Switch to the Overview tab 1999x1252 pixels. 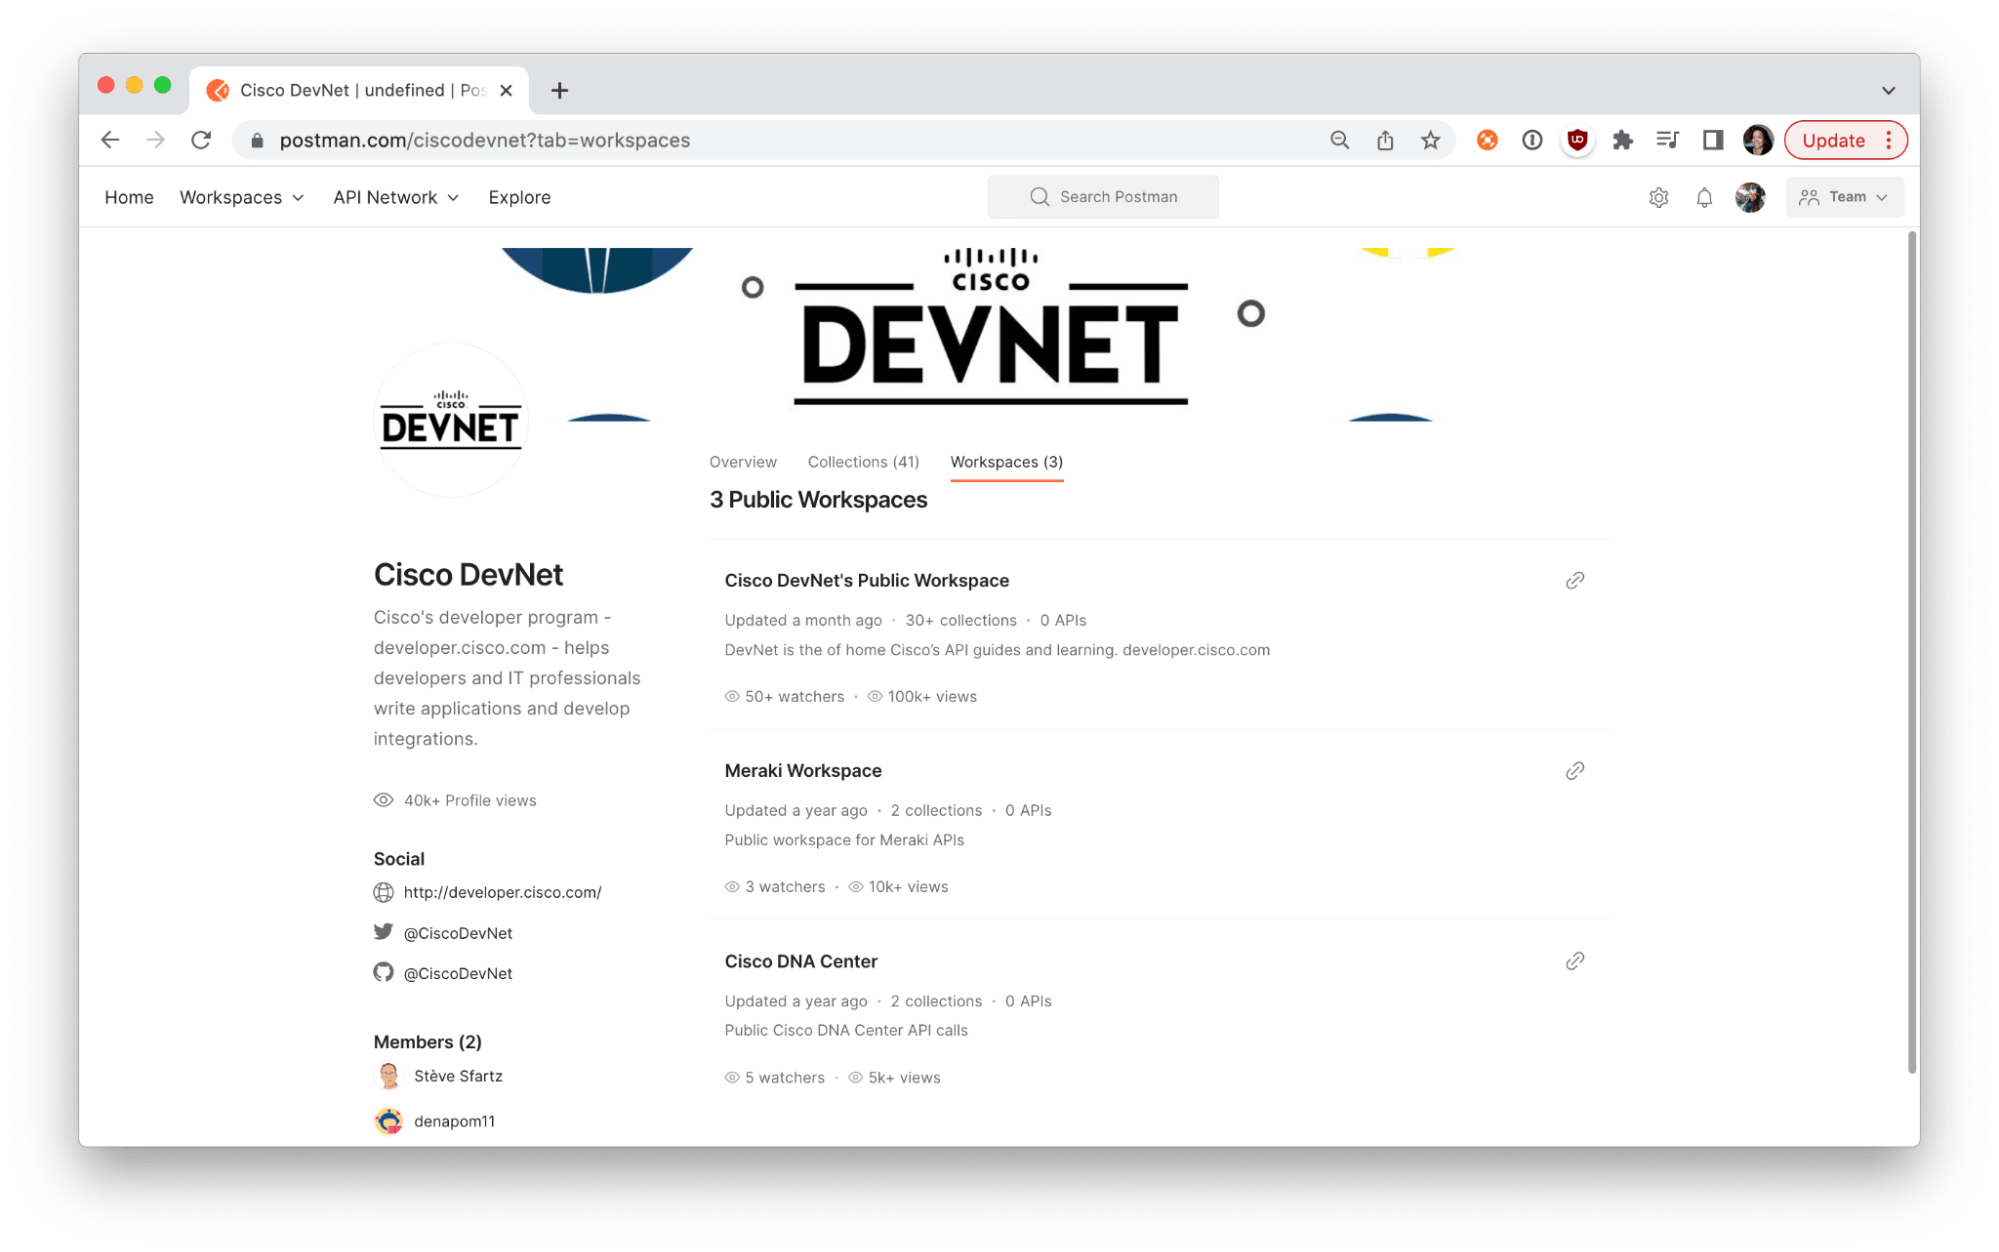[743, 462]
